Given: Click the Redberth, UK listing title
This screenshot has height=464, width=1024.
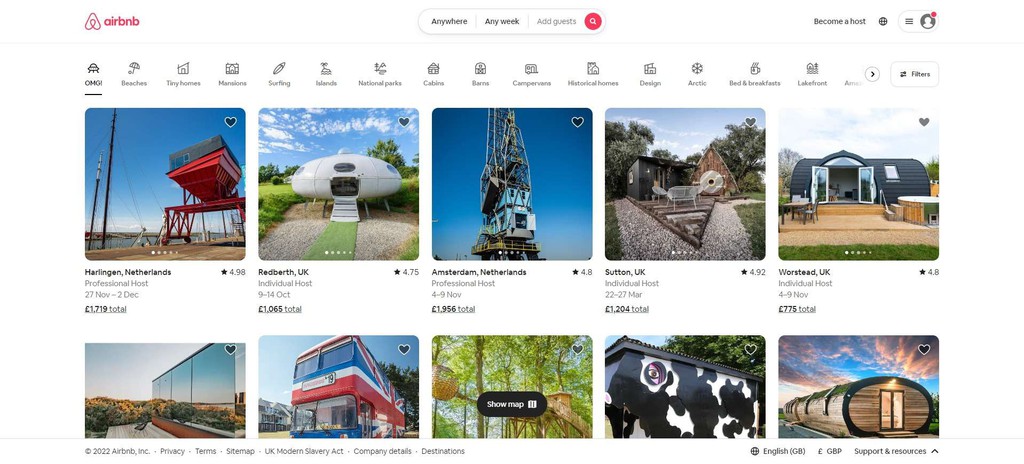Looking at the screenshot, I should click(x=283, y=272).
